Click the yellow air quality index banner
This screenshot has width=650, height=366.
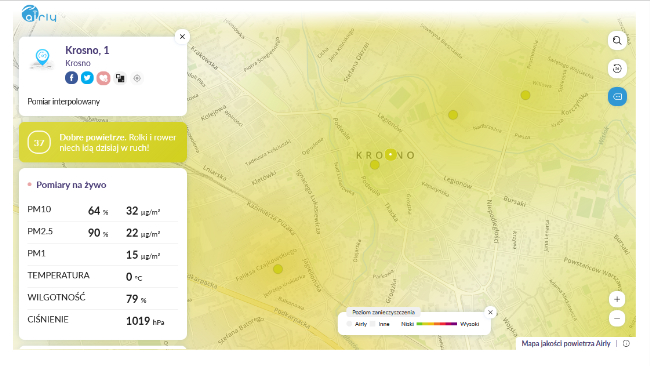pyautogui.click(x=103, y=142)
